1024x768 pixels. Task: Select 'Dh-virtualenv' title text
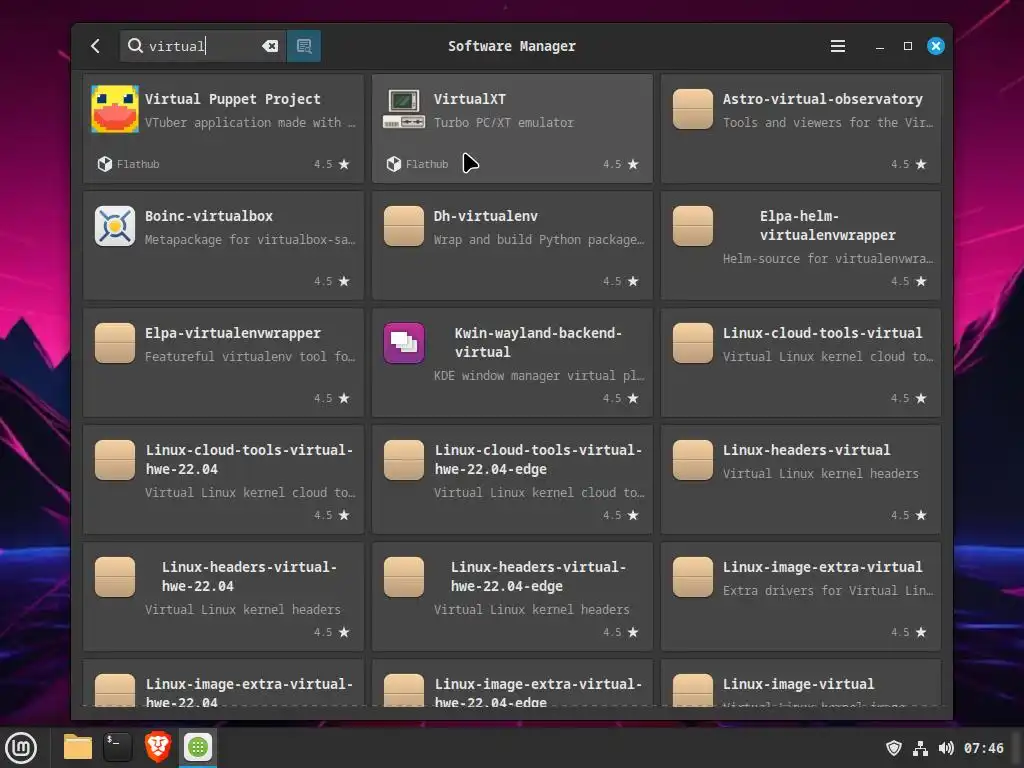tap(485, 216)
